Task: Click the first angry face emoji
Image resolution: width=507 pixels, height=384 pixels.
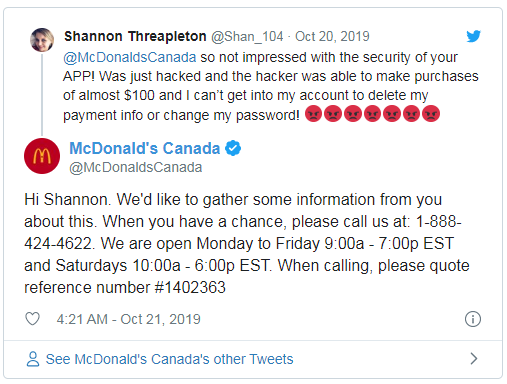Action: point(313,114)
